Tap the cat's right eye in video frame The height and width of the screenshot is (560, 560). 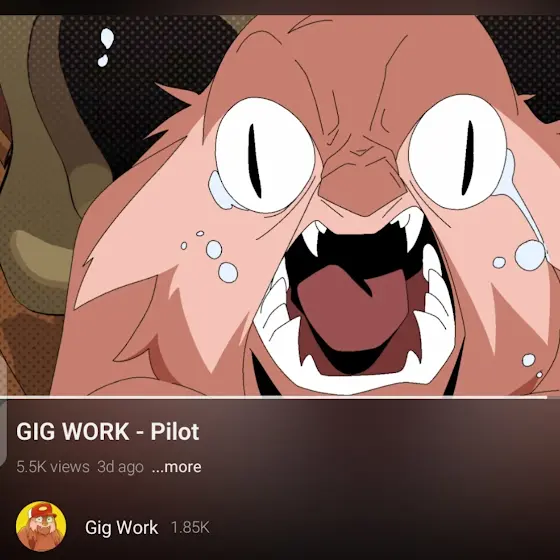point(458,152)
